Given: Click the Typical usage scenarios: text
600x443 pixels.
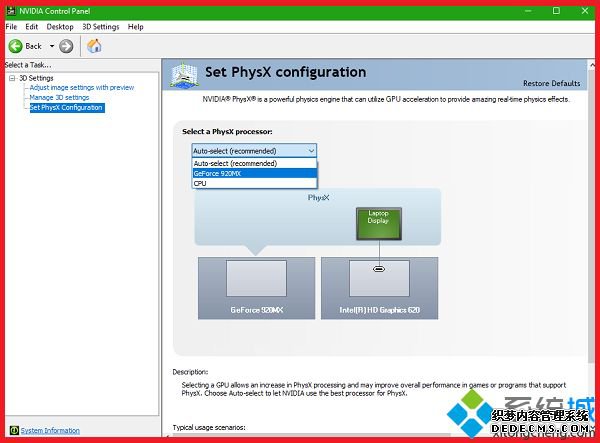Looking at the screenshot, I should point(209,427).
